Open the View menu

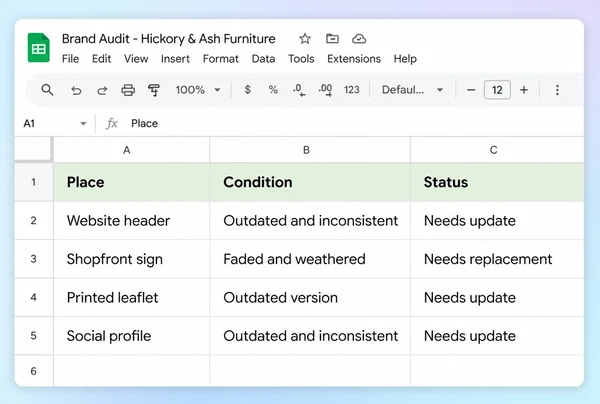click(136, 59)
